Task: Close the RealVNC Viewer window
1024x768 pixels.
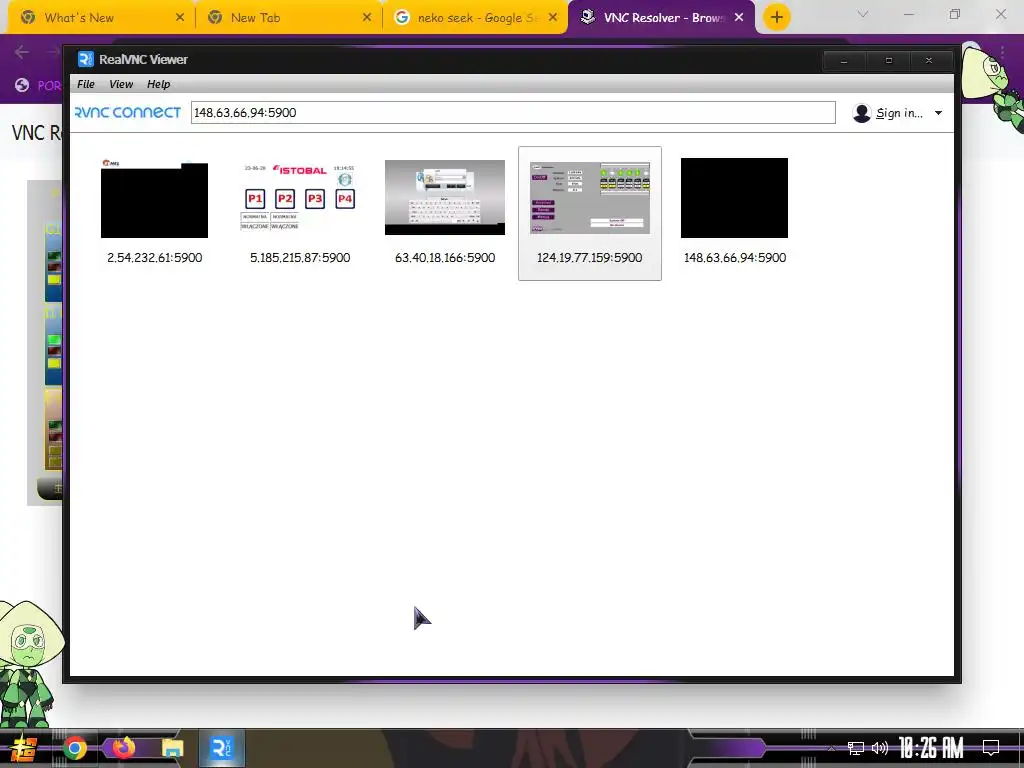Action: click(929, 61)
